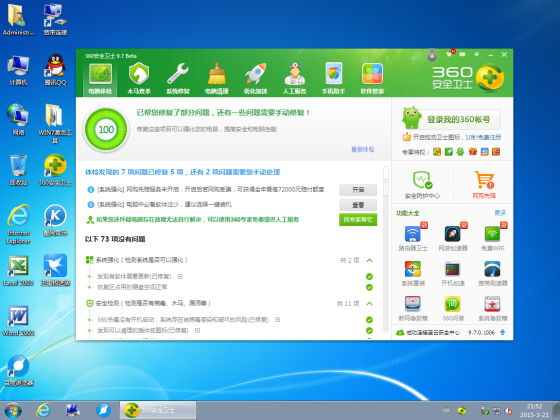Open the main menu dropdown in the title bar

click(x=476, y=55)
